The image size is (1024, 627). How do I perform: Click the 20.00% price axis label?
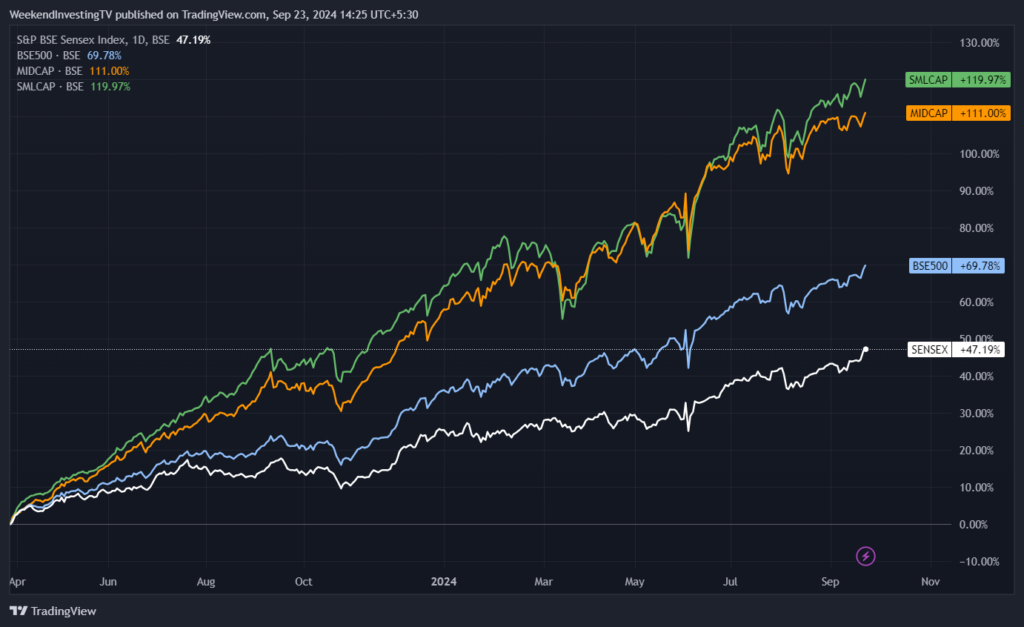coord(976,450)
